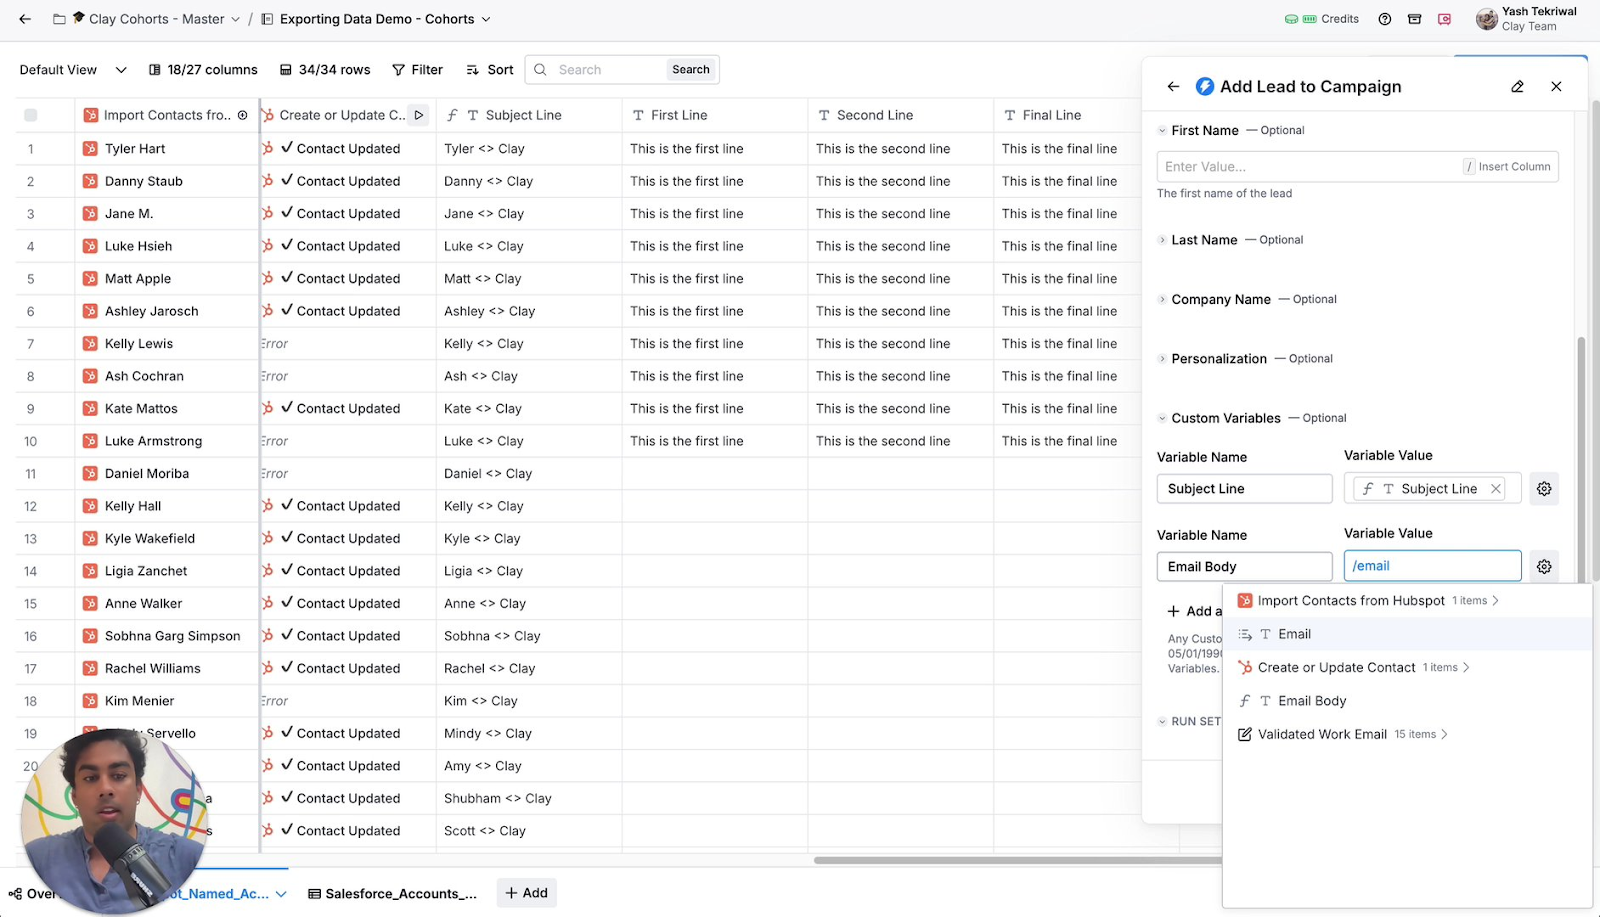The height and width of the screenshot is (917, 1600).
Task: Click HubSpot icon next to Daniel Moriba
Action: (x=90, y=474)
